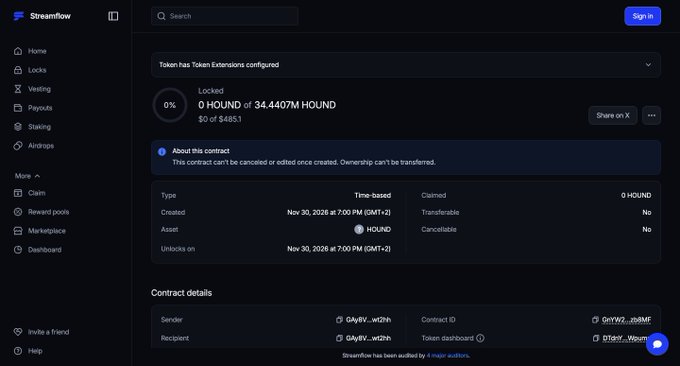680x366 pixels.
Task: Go to Locks in the sidebar
Action: [x=37, y=70]
